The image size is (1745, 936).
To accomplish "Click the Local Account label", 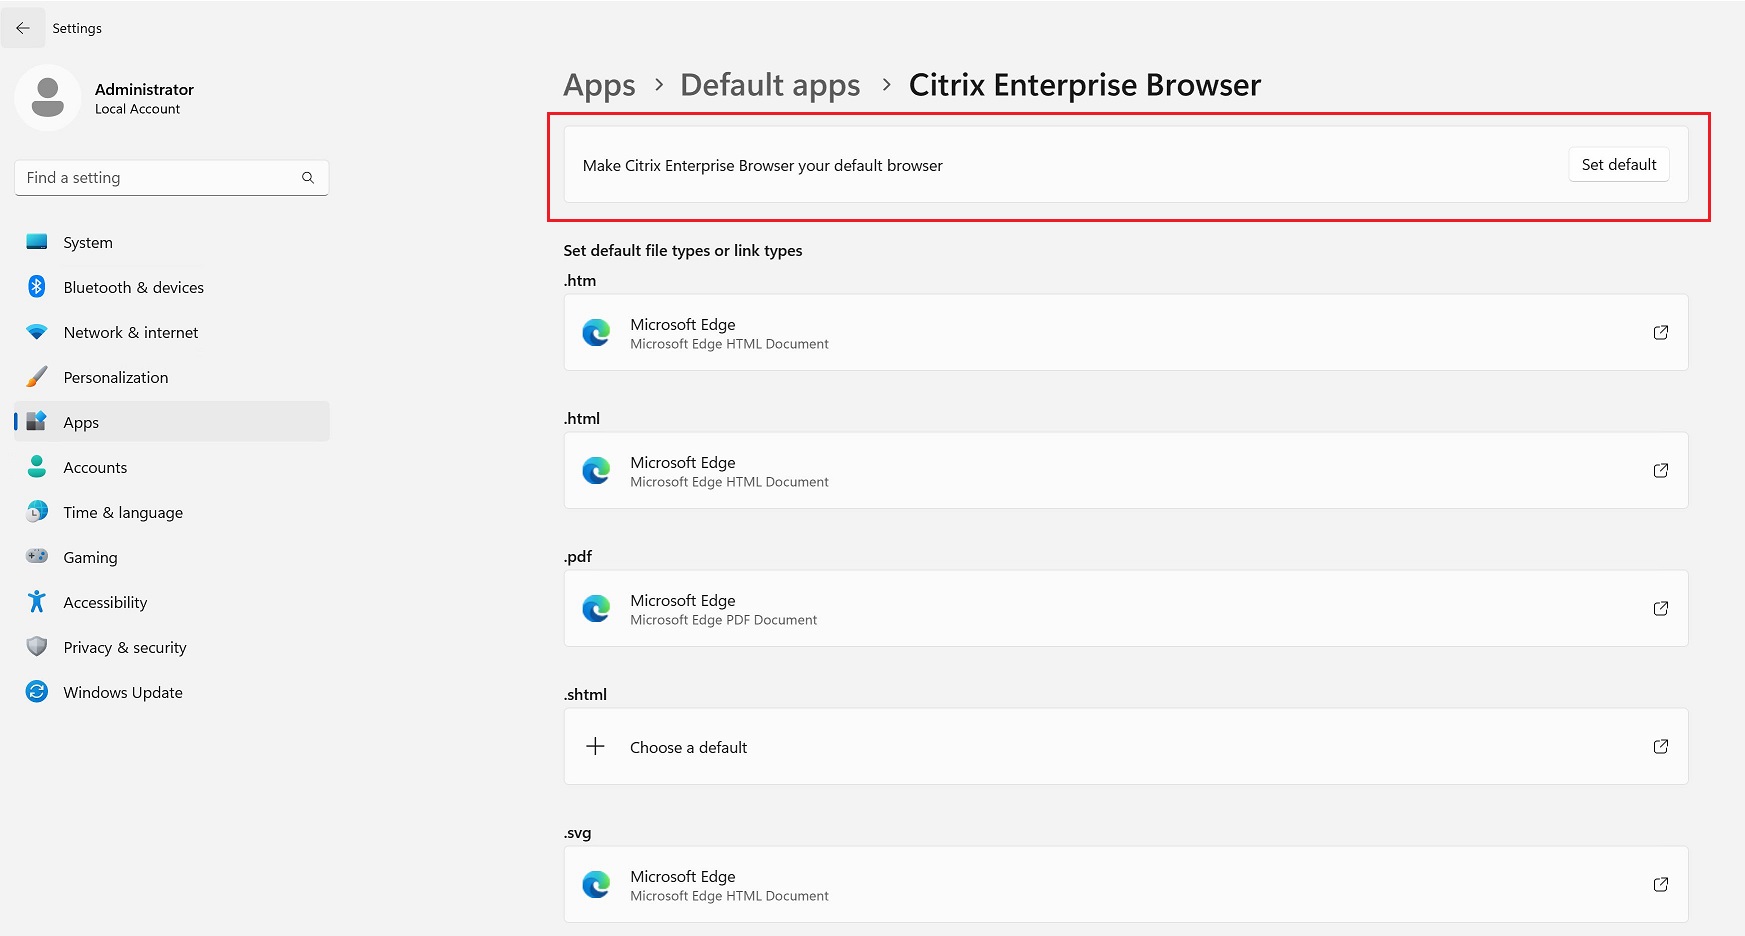I will pyautogui.click(x=137, y=109).
